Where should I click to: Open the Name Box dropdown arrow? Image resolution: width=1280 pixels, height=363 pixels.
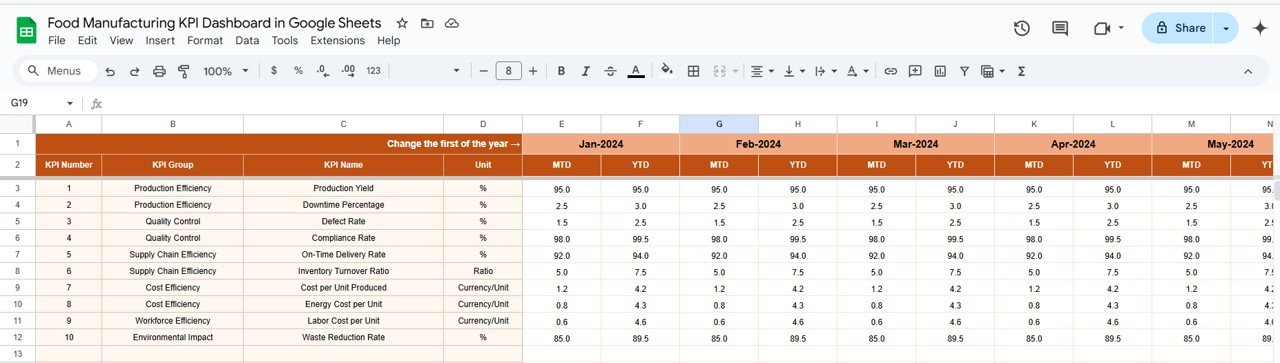coord(70,103)
